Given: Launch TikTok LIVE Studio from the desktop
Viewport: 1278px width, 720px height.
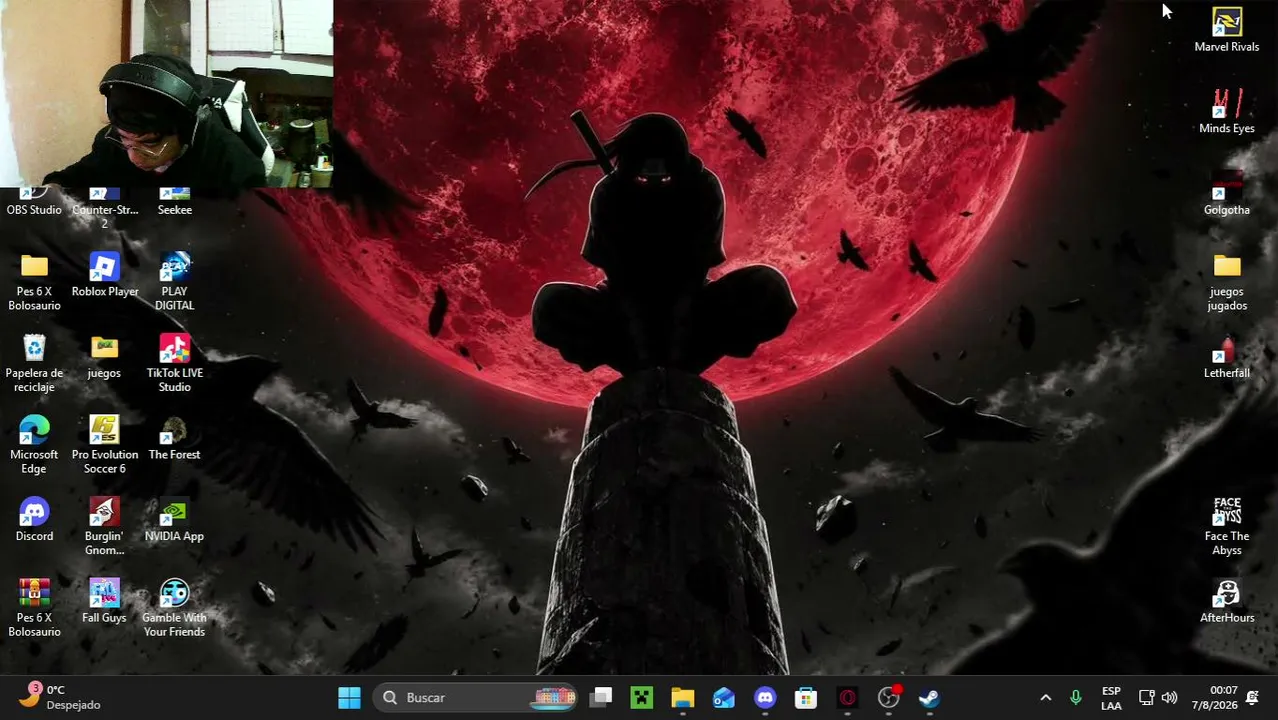Looking at the screenshot, I should (x=174, y=364).
